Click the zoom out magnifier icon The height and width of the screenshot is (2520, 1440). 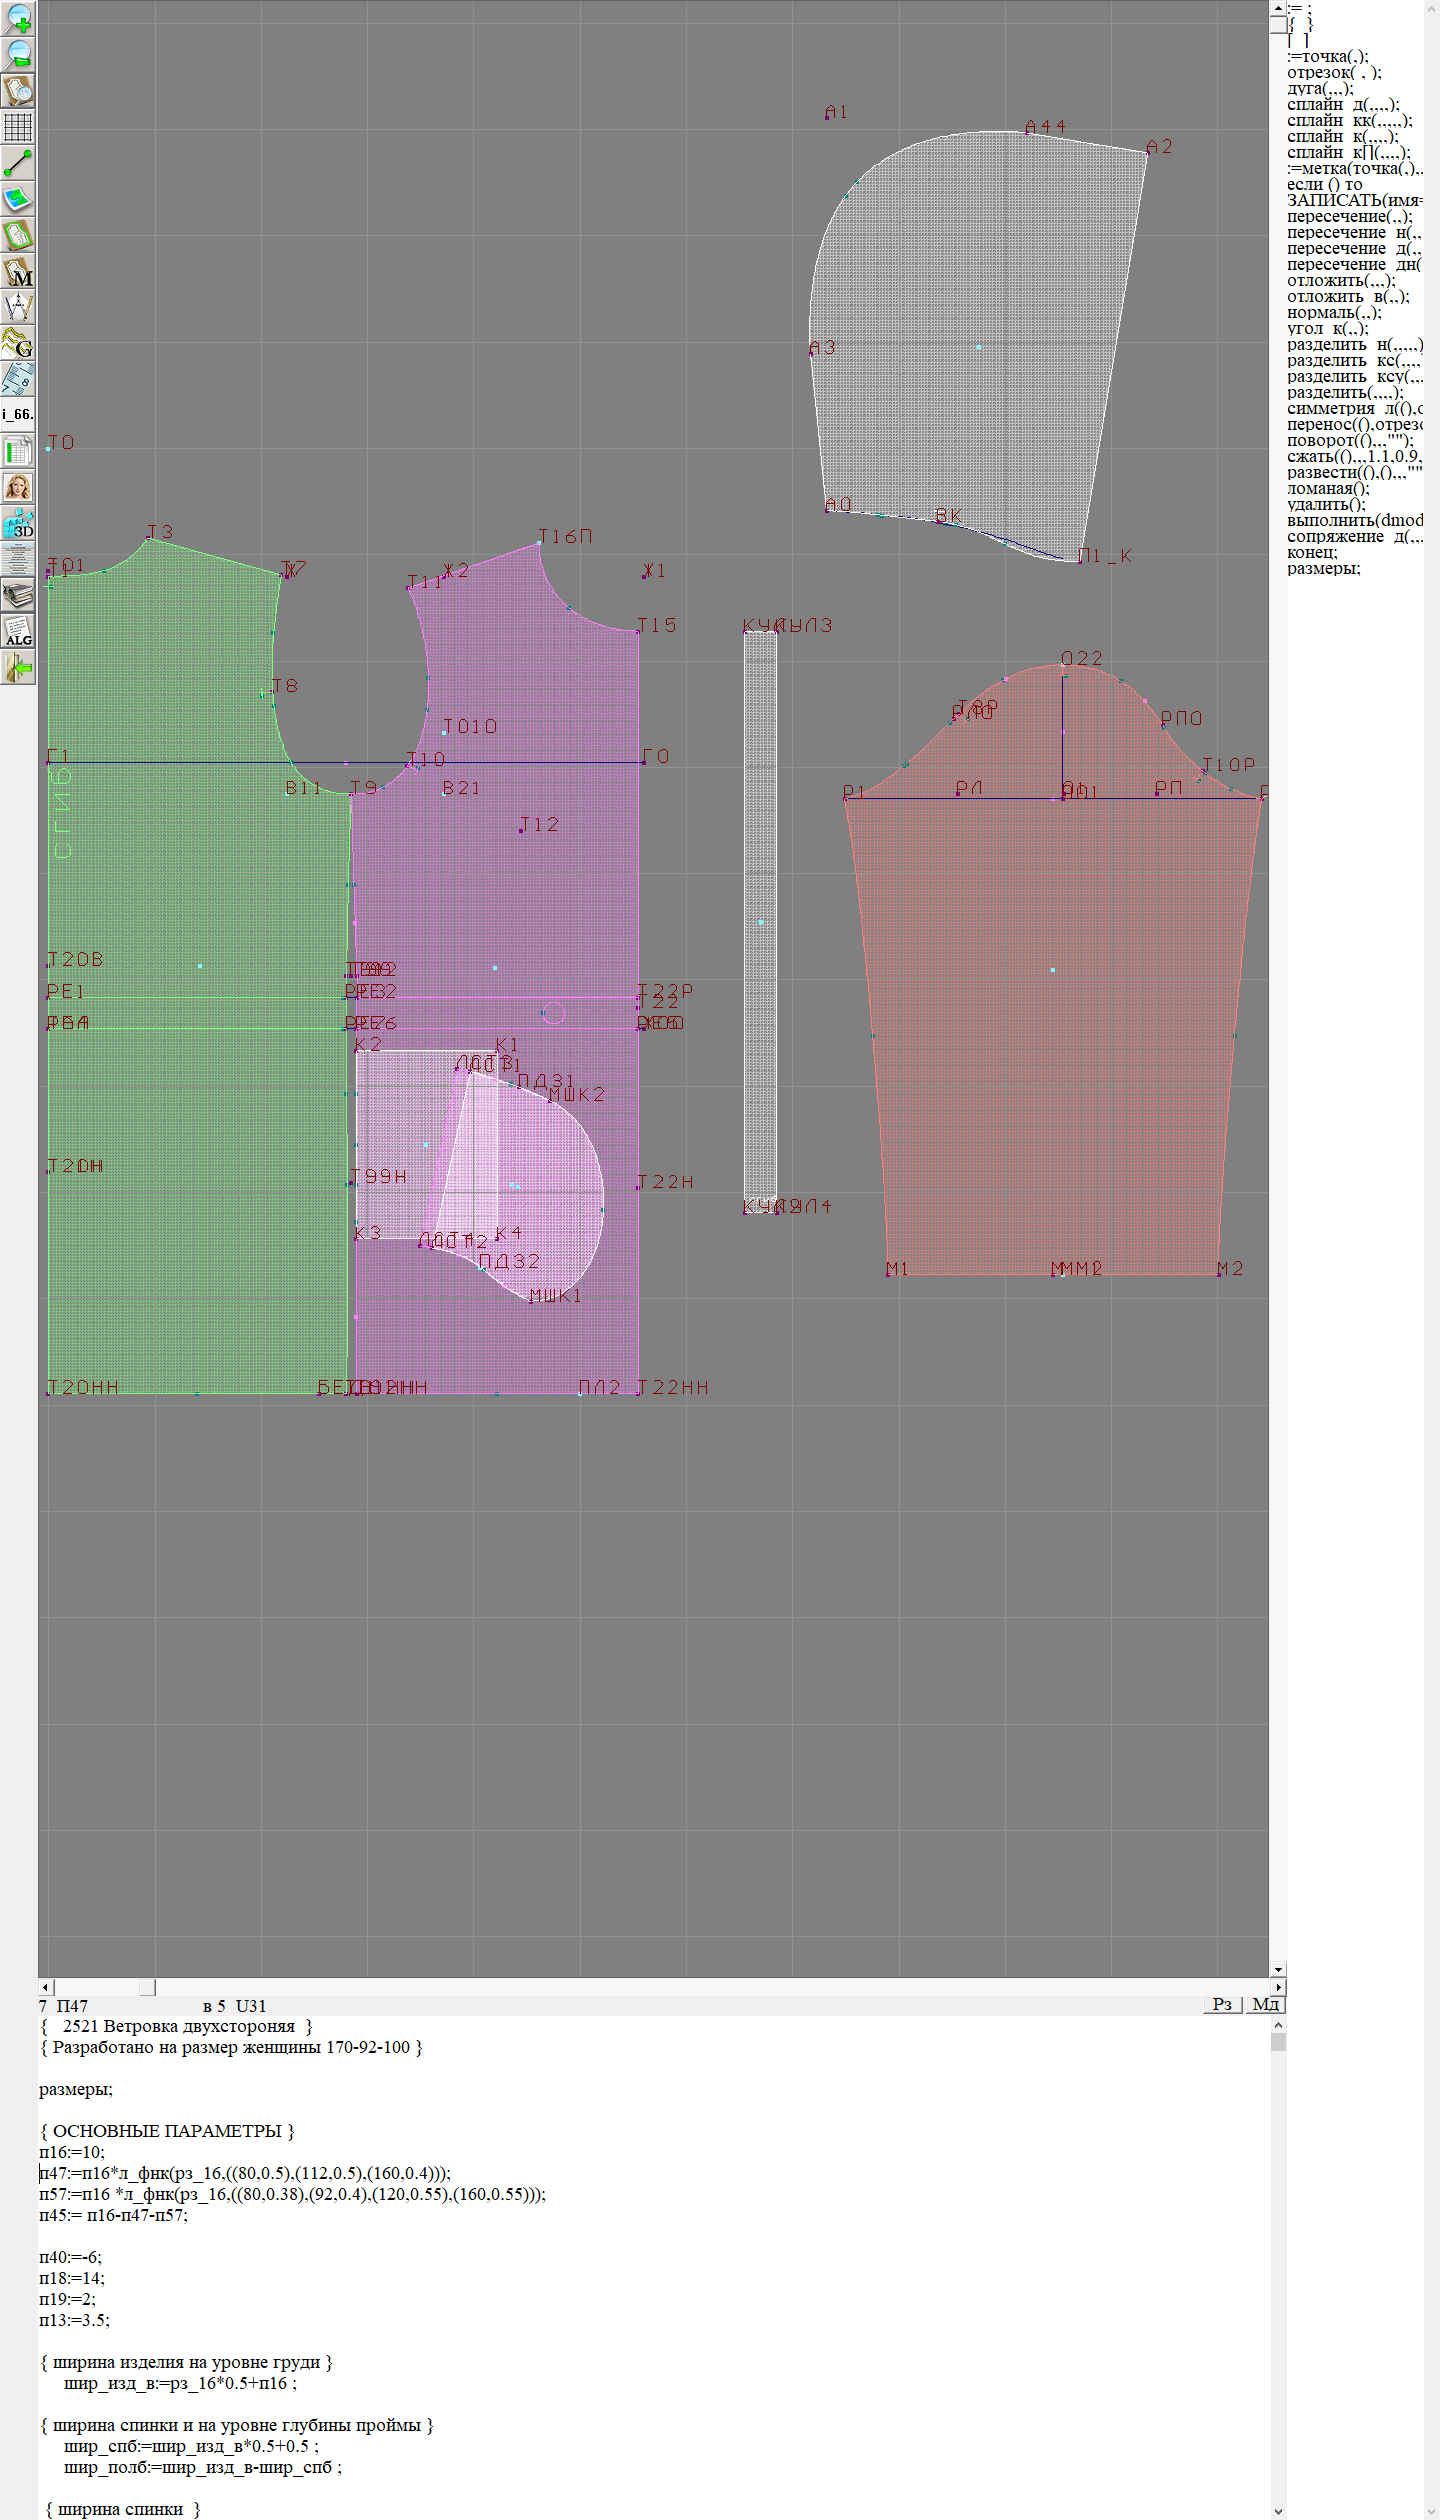(x=18, y=54)
